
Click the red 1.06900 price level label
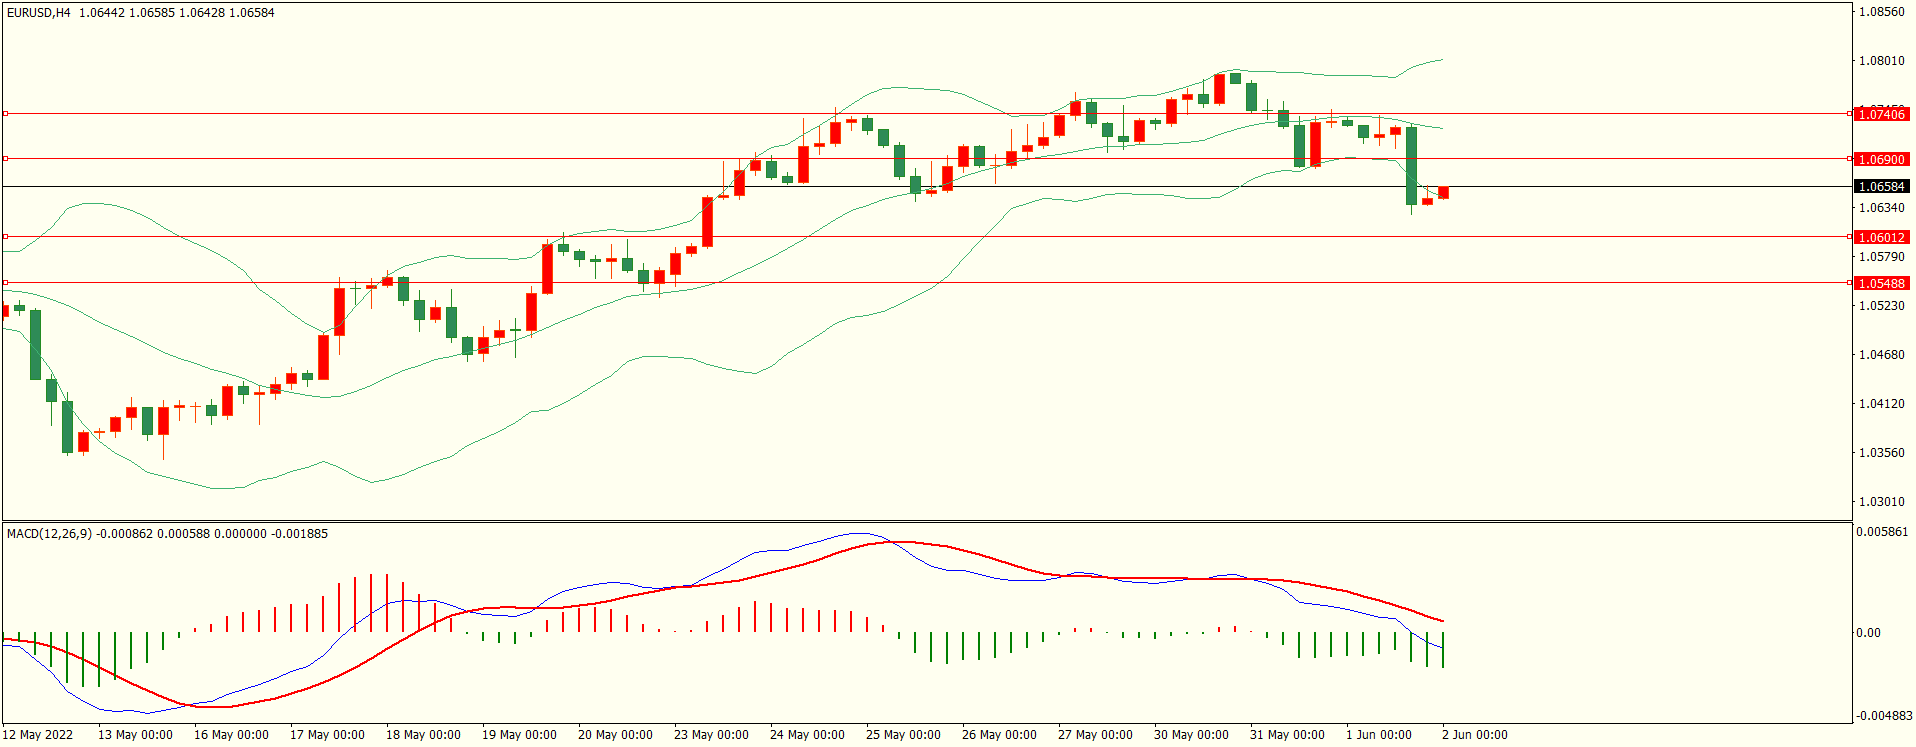point(1881,159)
